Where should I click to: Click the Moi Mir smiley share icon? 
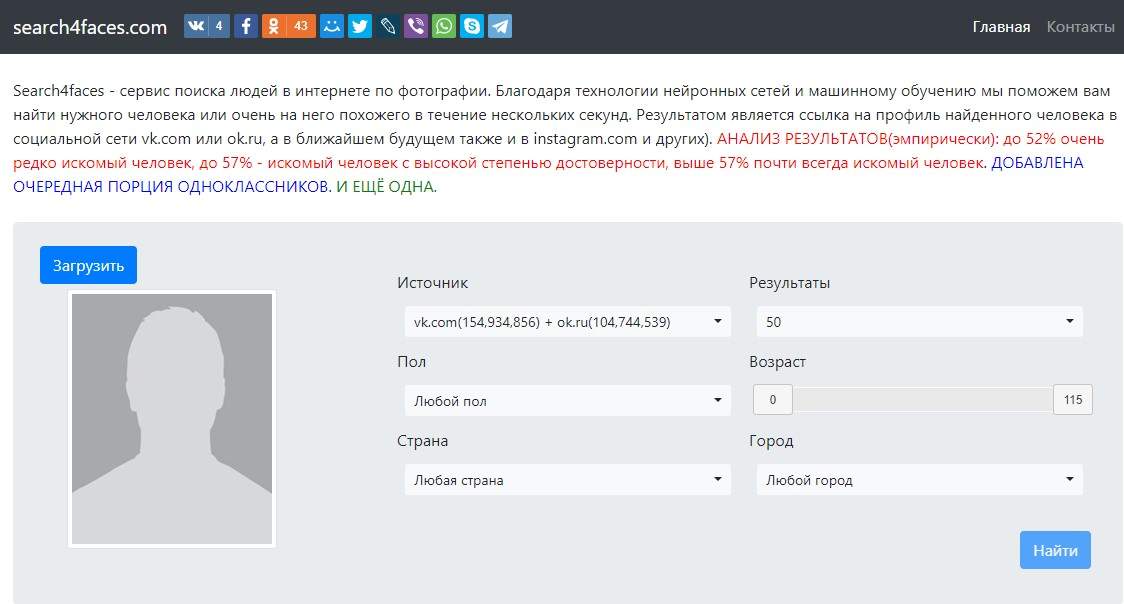(332, 26)
